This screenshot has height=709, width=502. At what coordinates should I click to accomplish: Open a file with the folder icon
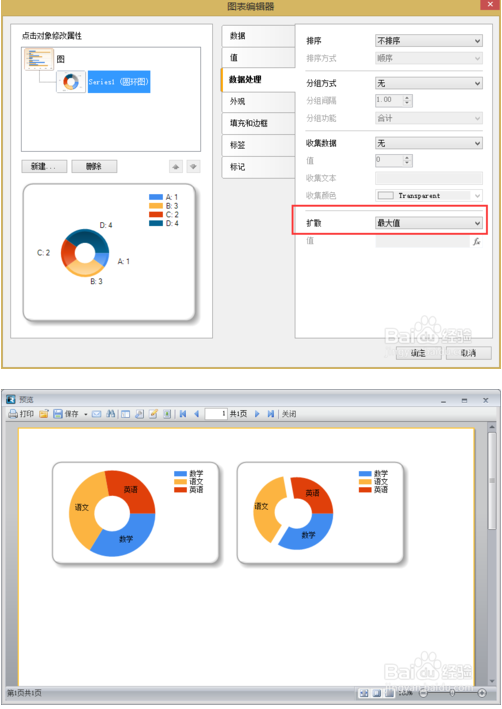pos(43,414)
